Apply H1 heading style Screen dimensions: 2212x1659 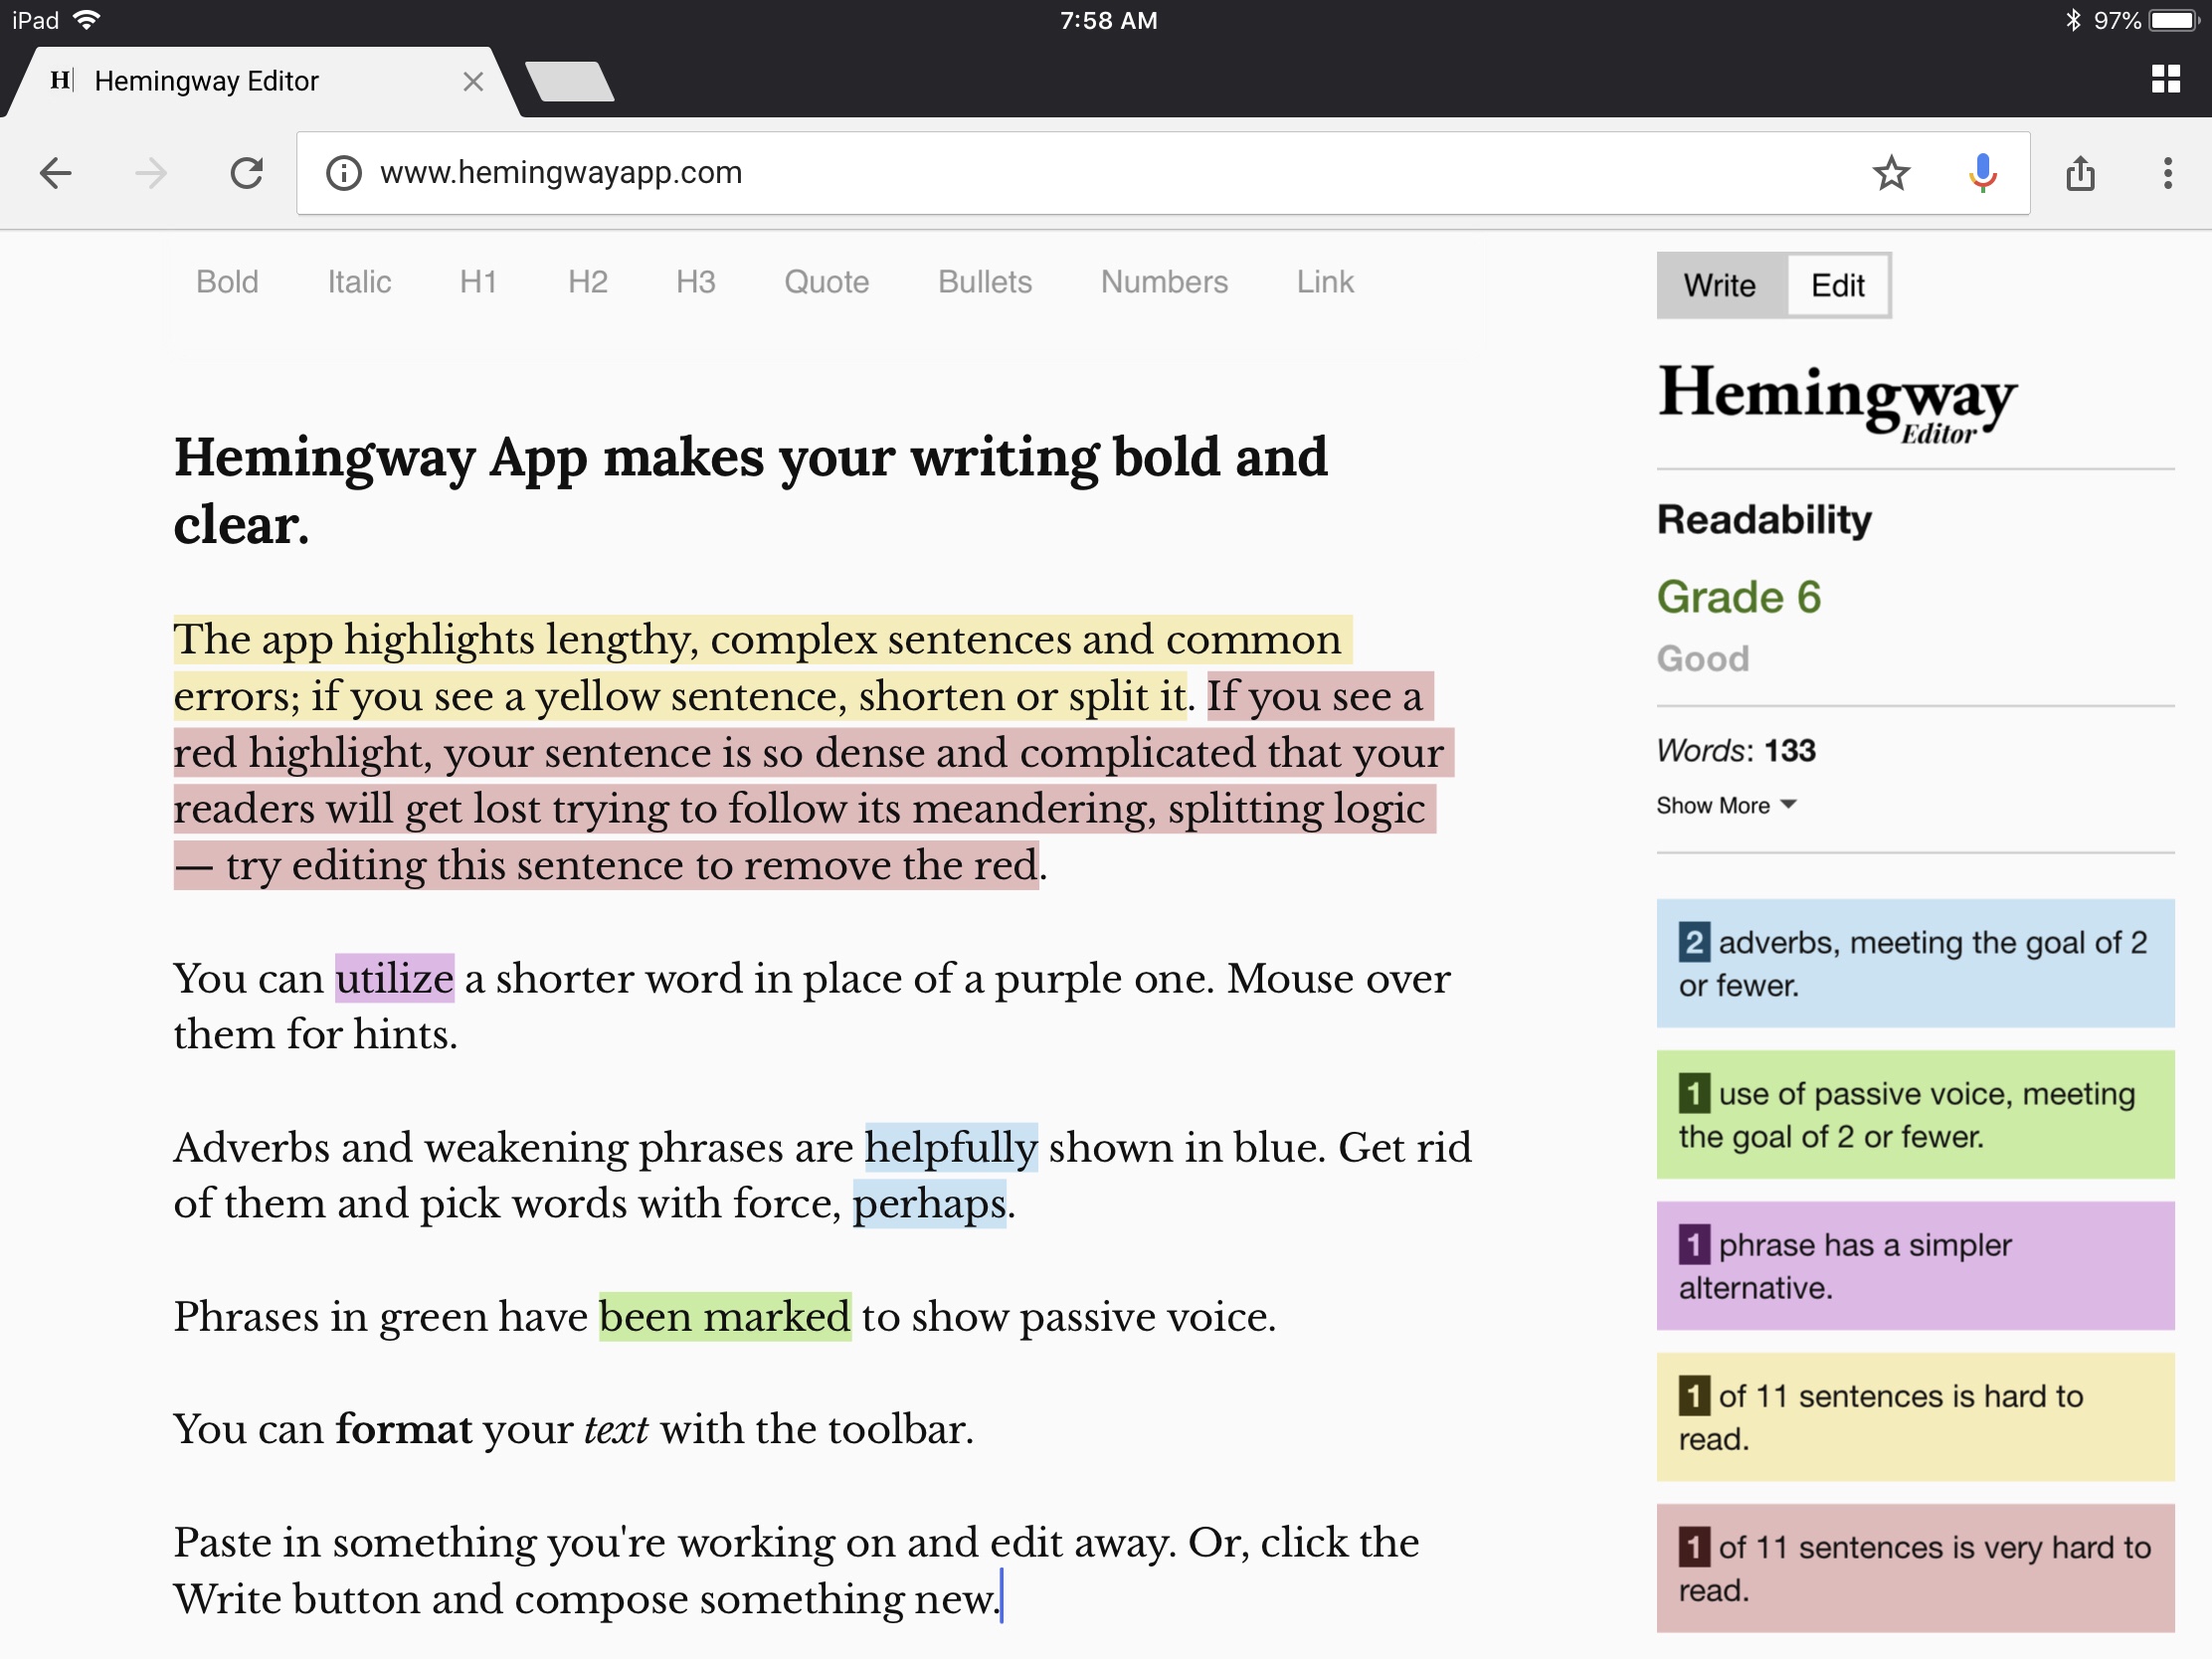(x=478, y=282)
